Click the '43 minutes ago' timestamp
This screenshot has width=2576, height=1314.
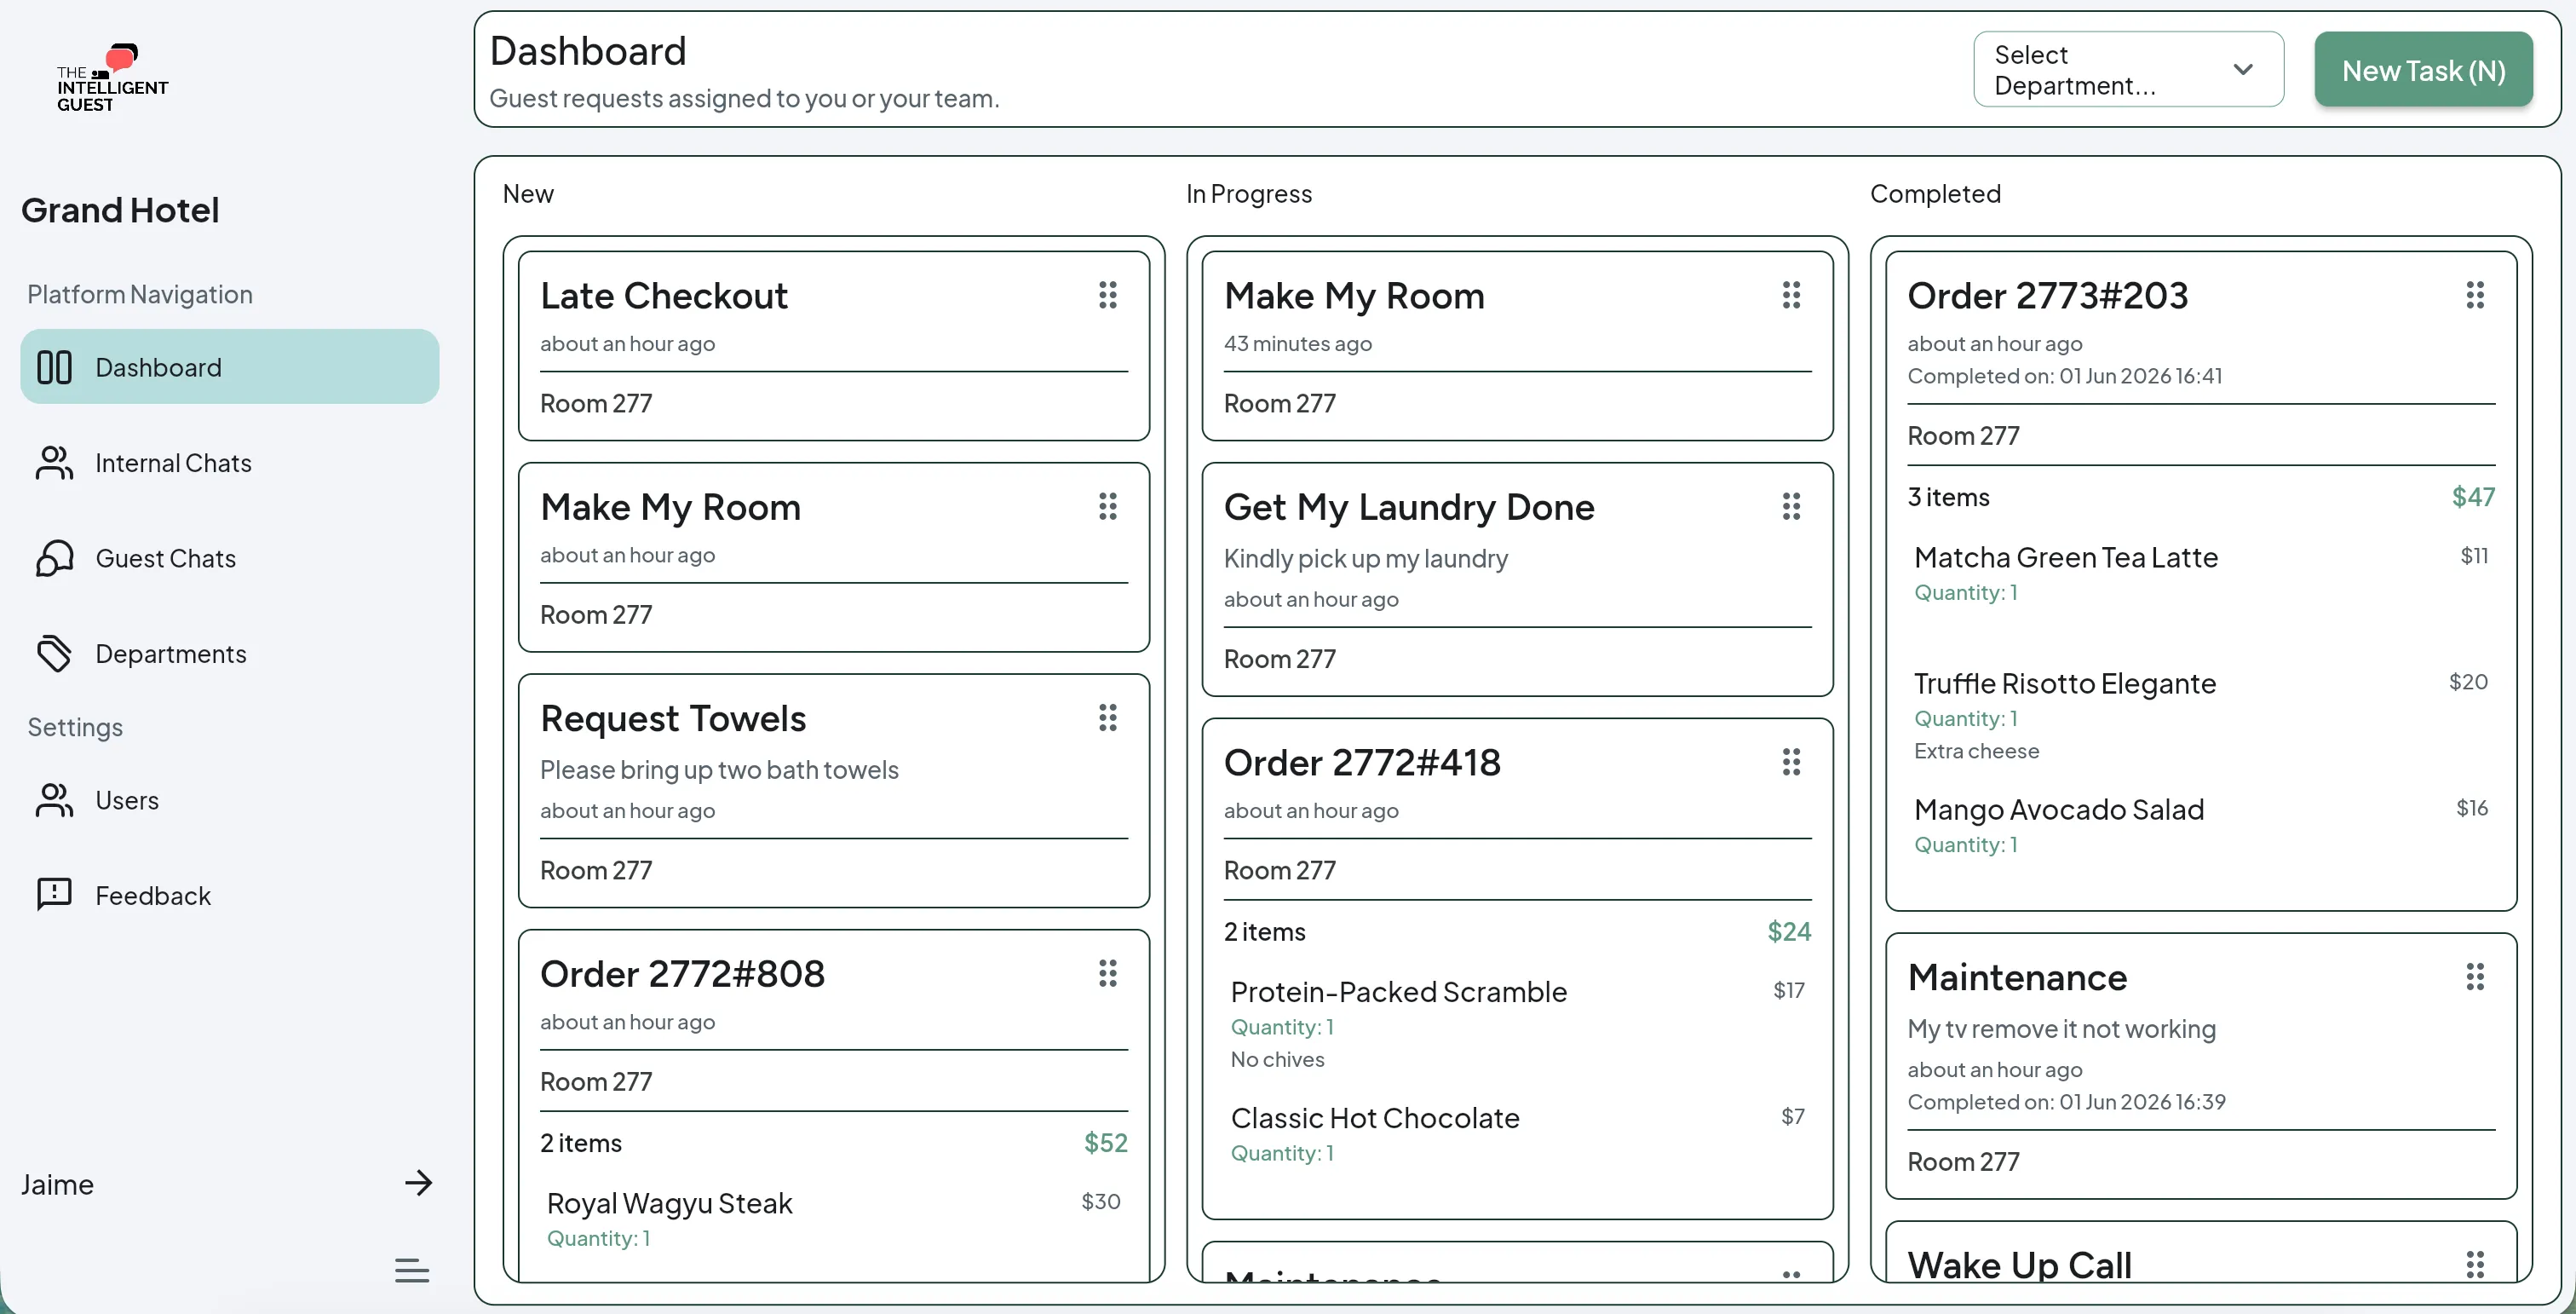click(x=1297, y=343)
